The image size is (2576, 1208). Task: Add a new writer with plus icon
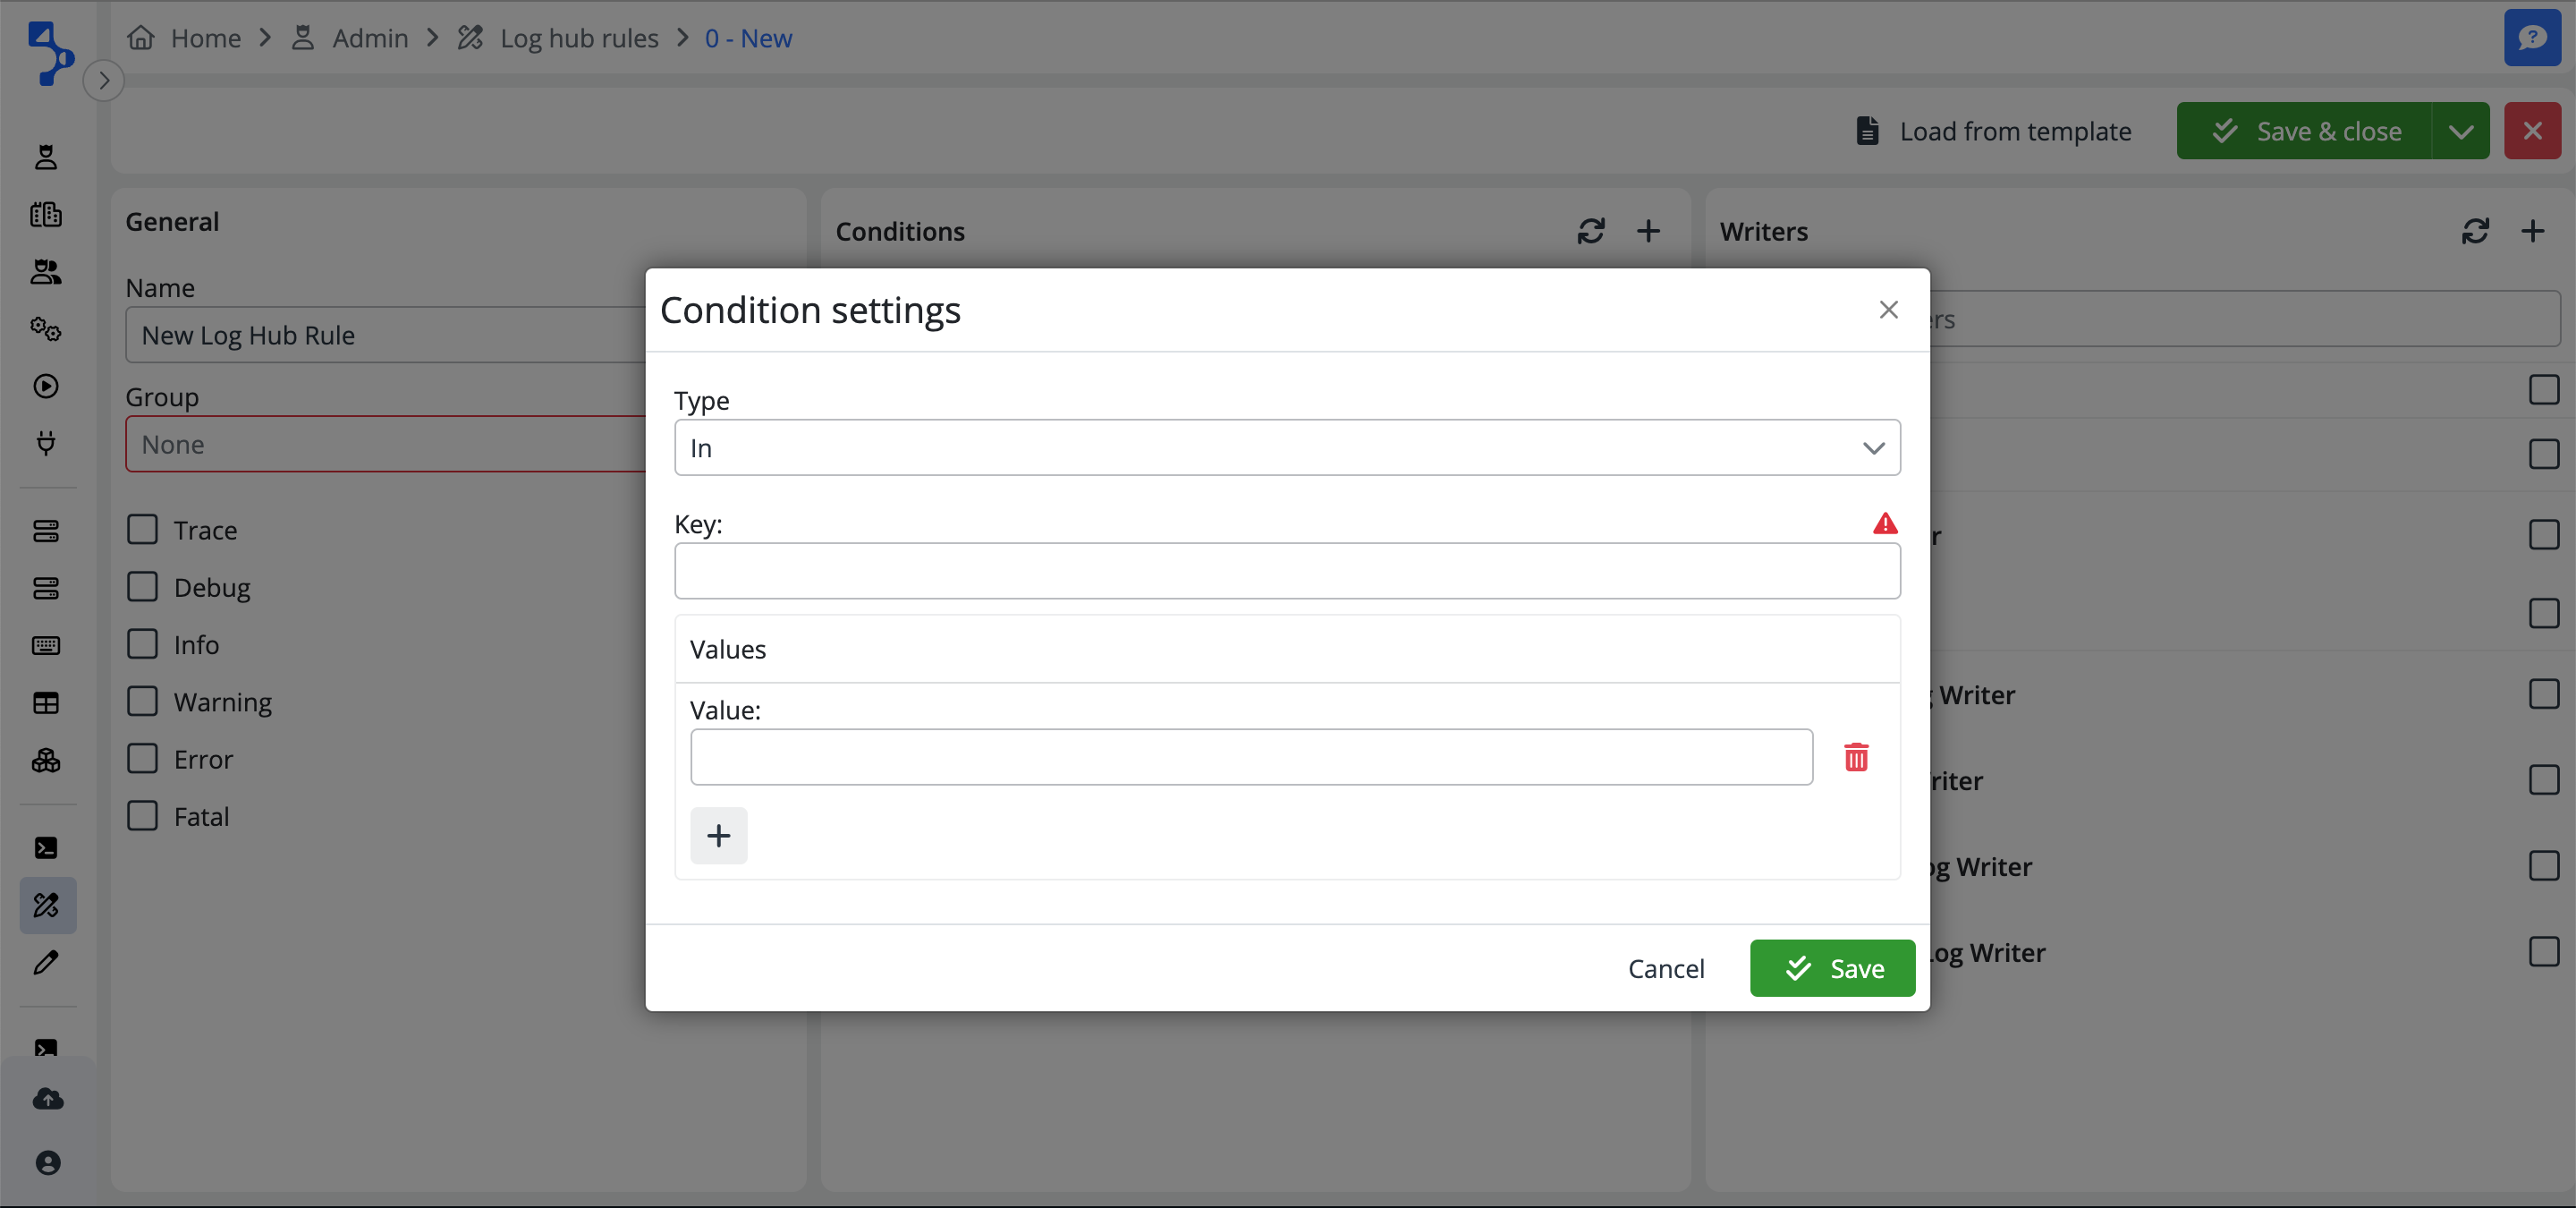click(x=2532, y=231)
